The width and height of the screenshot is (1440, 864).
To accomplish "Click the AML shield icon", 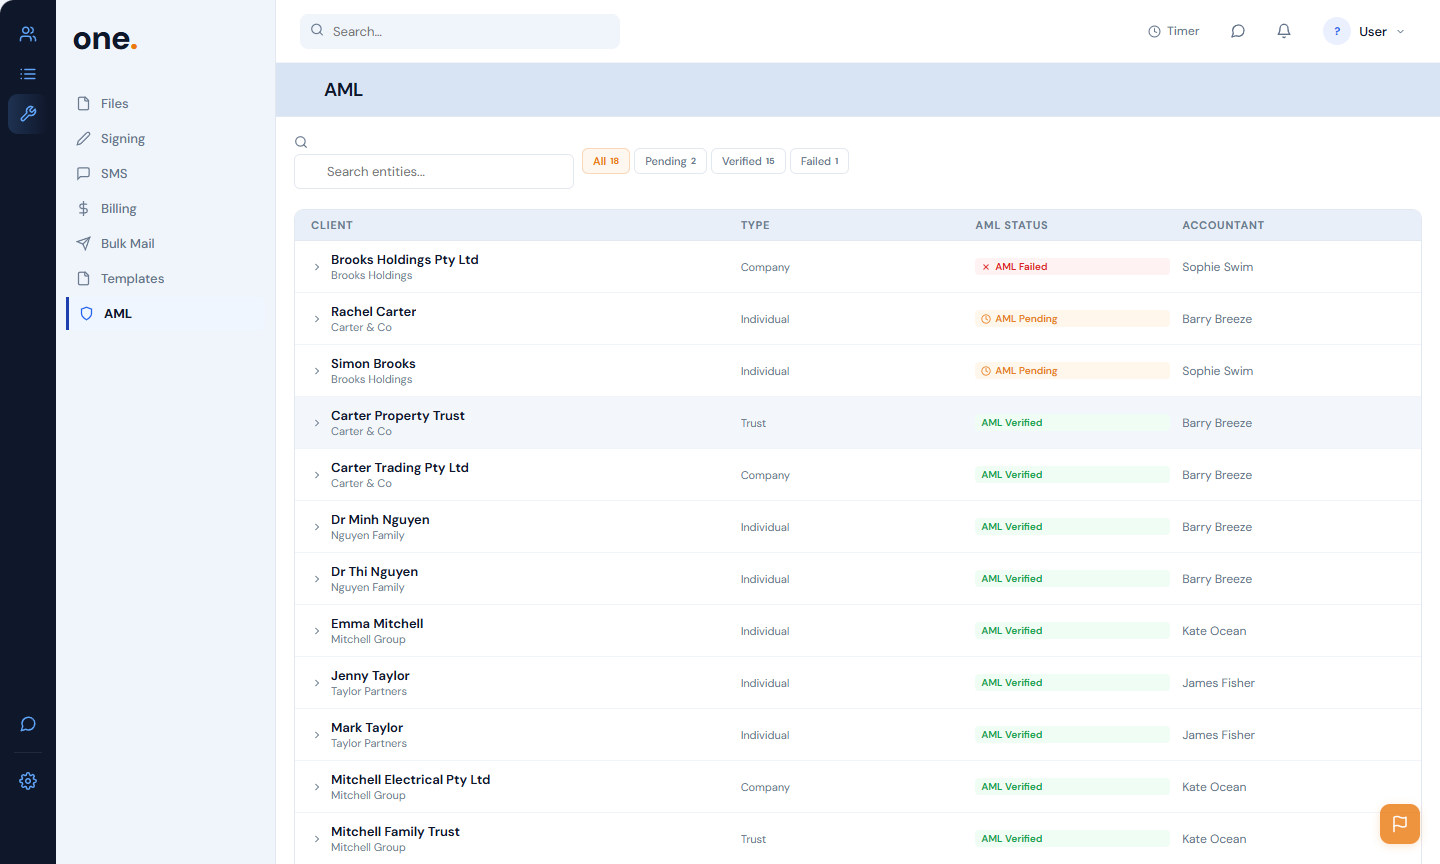I will (x=87, y=313).
